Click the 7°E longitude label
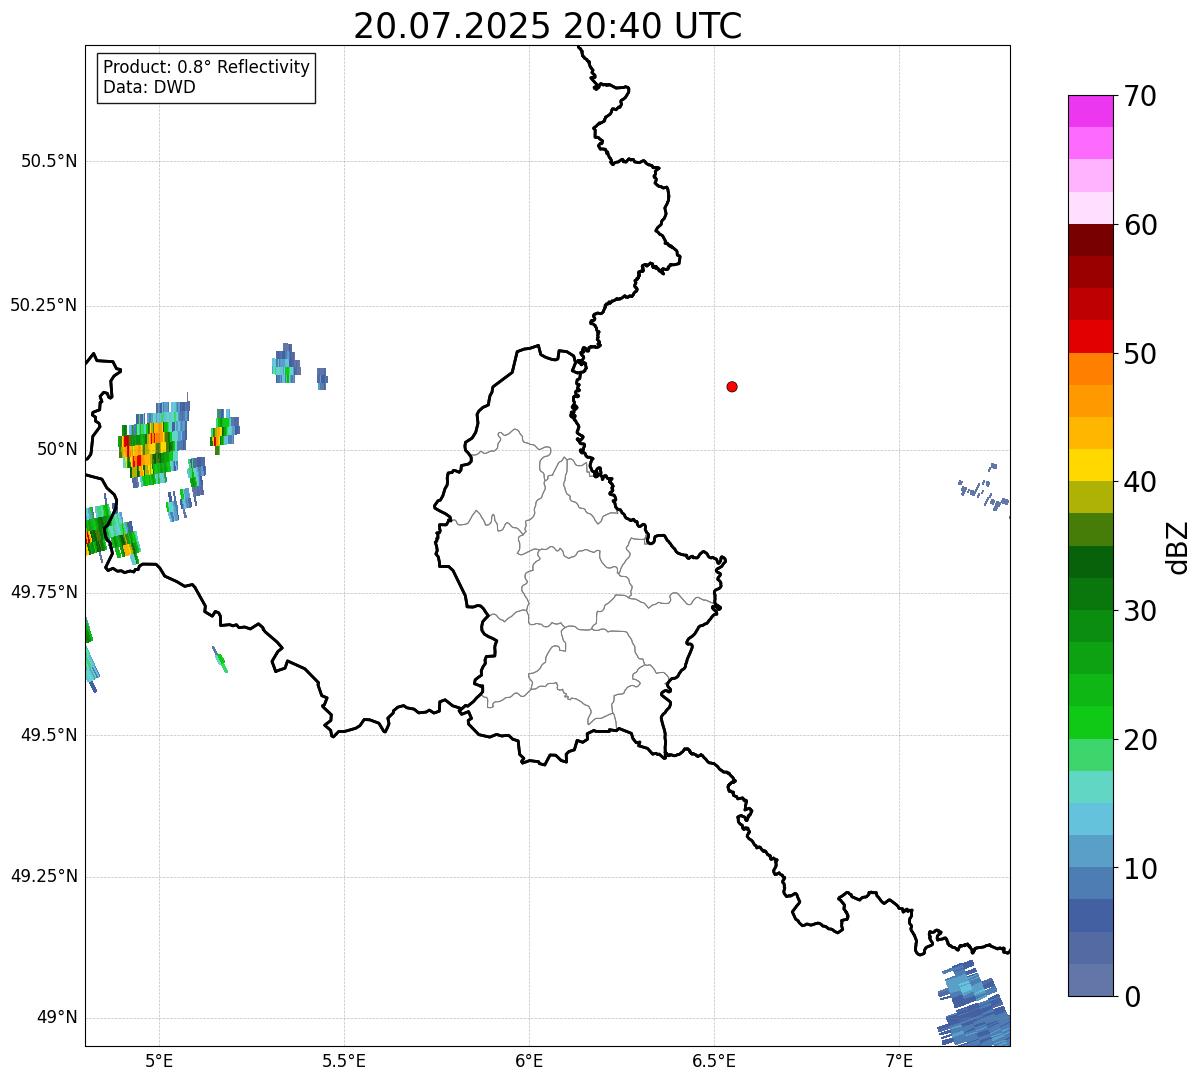Viewport: 1202px width, 1081px height. (899, 1060)
